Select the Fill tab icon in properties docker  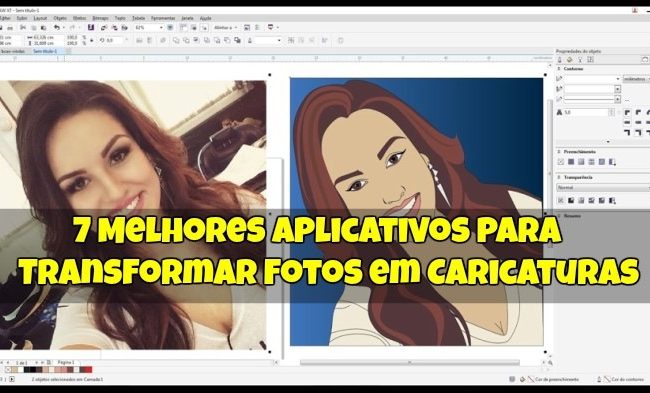pos(570,60)
